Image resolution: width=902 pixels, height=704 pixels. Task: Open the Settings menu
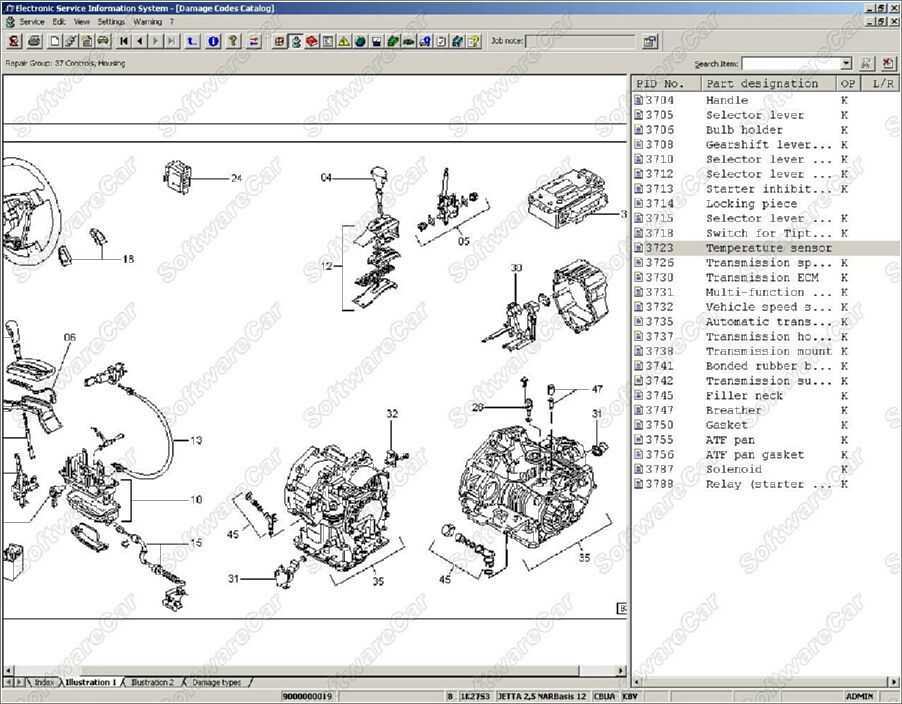[111, 21]
